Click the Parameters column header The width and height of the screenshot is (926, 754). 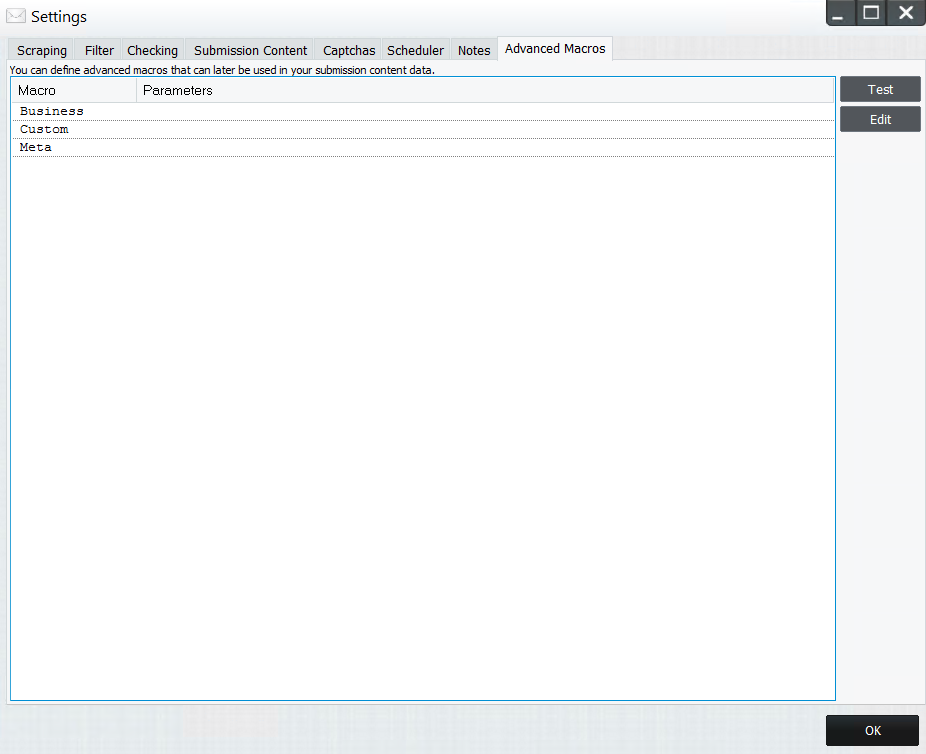[485, 90]
